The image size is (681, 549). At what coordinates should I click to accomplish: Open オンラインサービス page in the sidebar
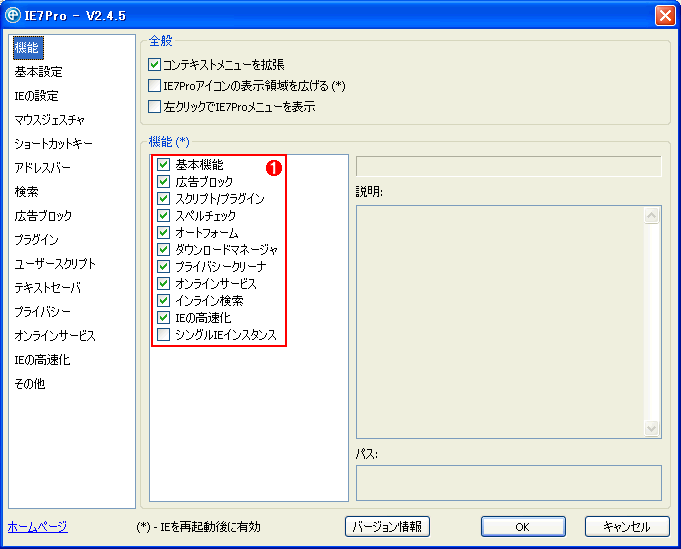[55, 336]
